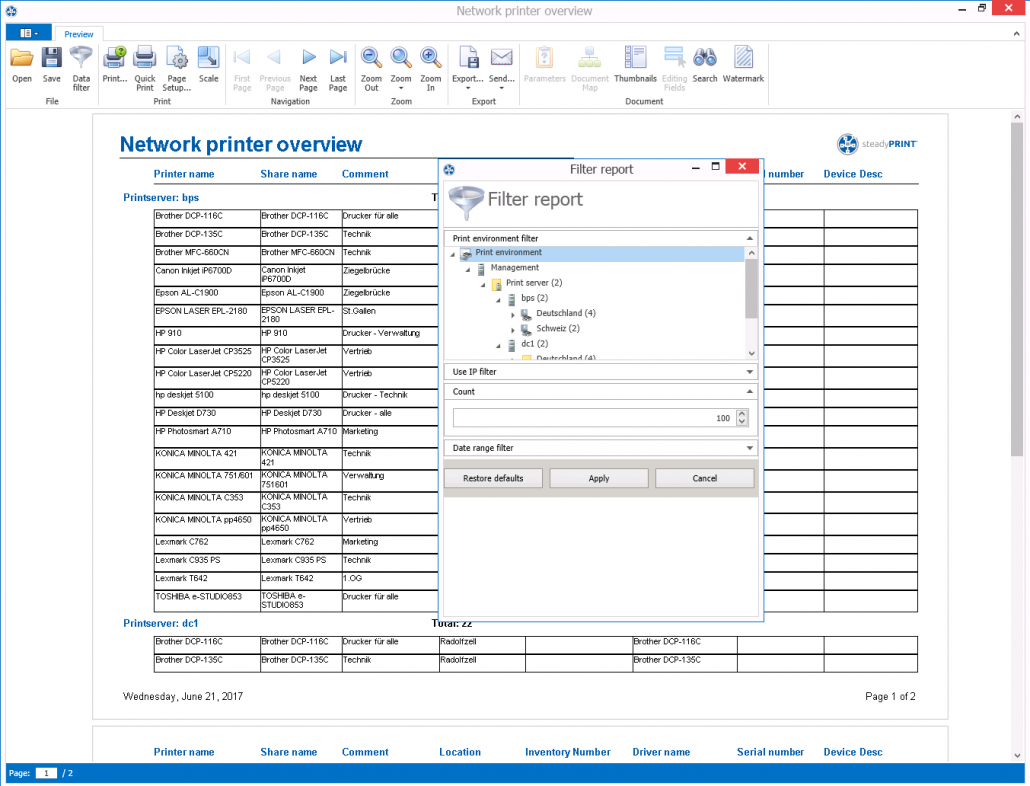
Task: Collapse the ribbon with top-right chevron
Action: coord(1017,33)
